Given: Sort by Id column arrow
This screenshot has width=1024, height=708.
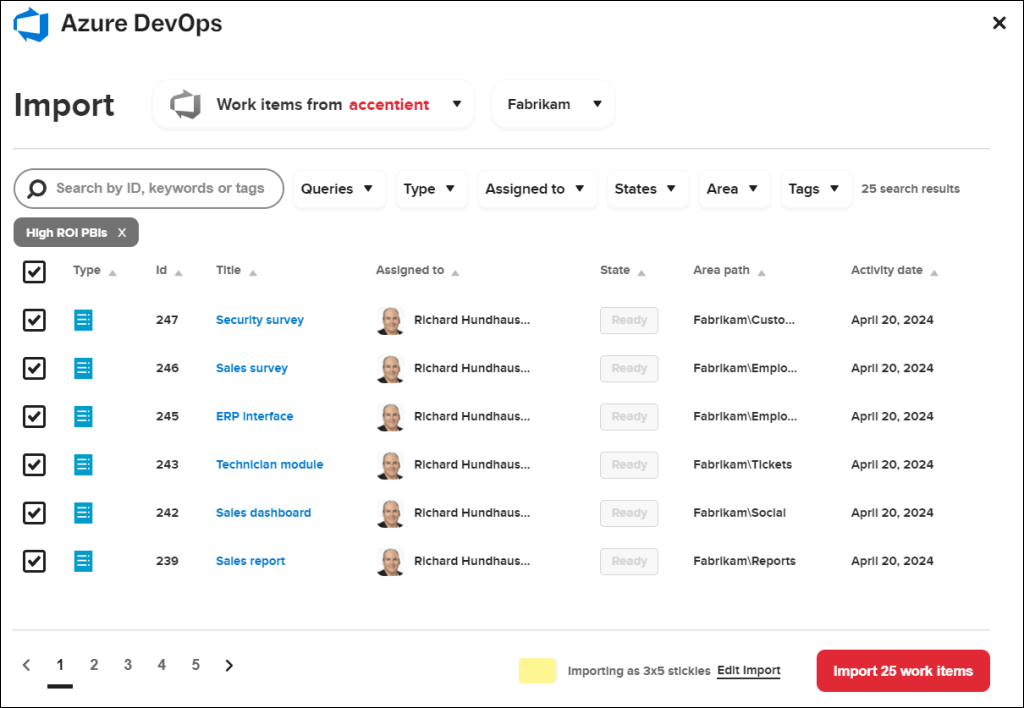Looking at the screenshot, I should (178, 273).
